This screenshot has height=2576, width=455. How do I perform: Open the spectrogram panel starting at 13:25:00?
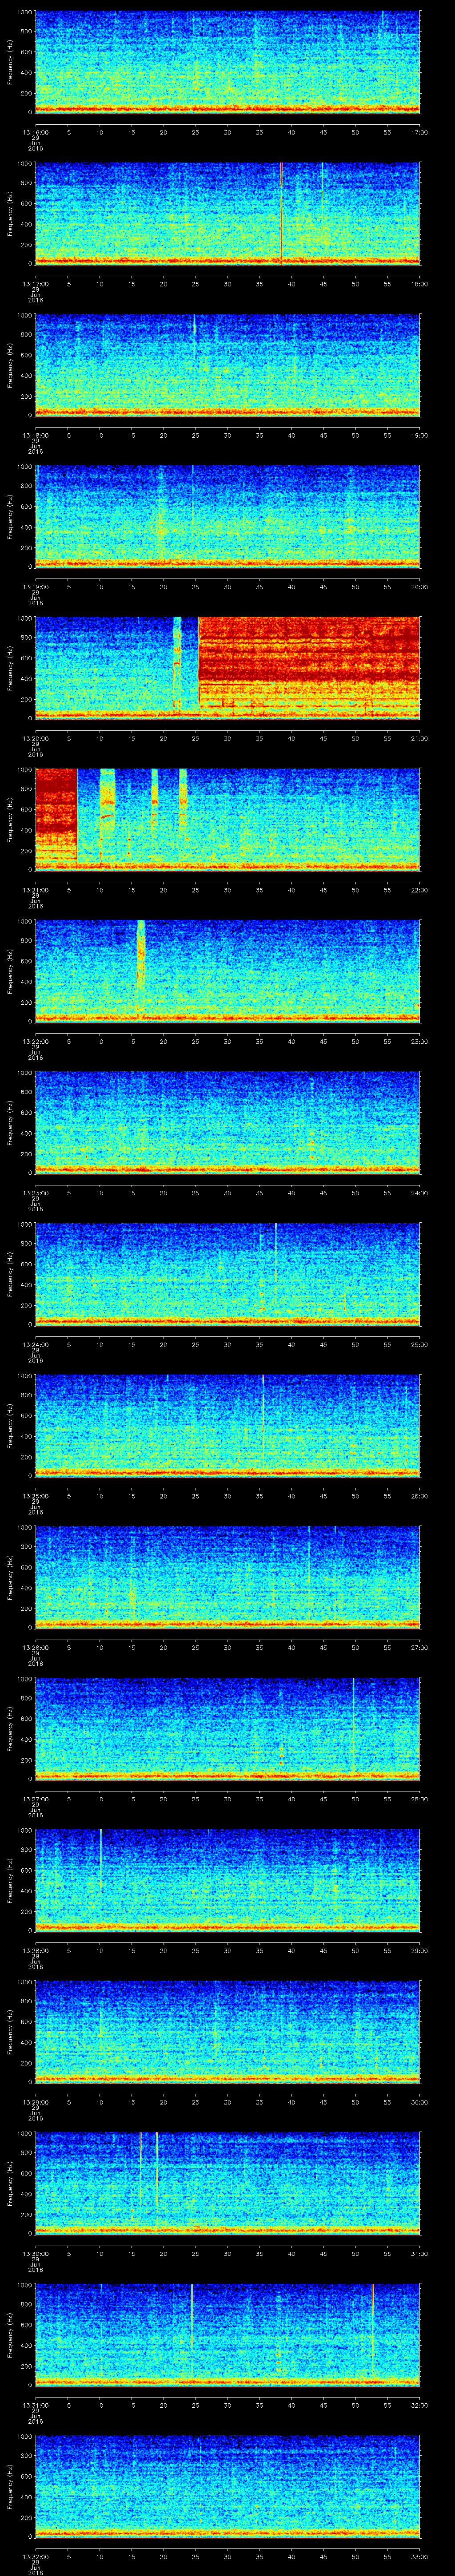[x=227, y=1425]
